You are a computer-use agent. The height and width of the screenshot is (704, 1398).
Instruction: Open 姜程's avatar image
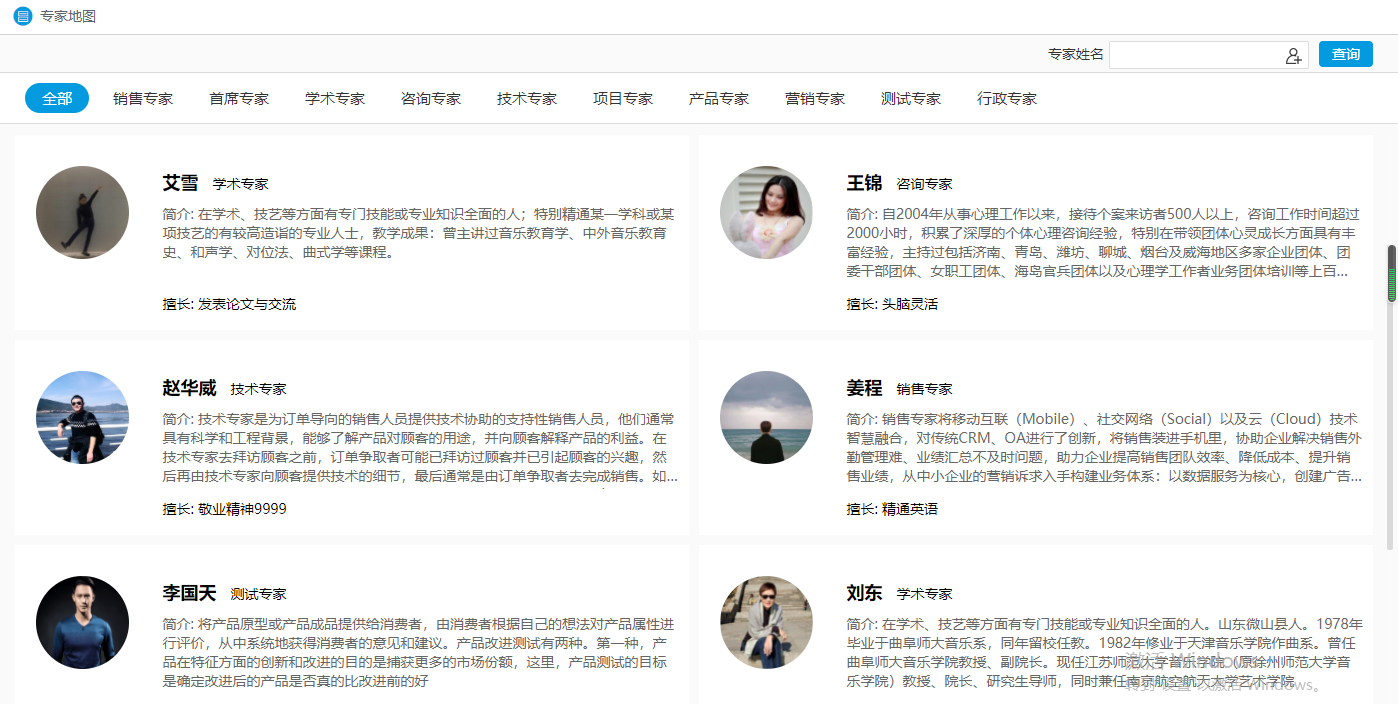[766, 418]
